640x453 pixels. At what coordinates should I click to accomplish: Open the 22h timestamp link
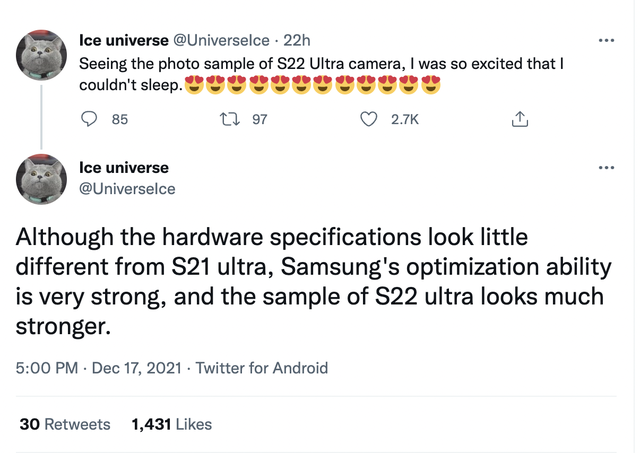(297, 41)
